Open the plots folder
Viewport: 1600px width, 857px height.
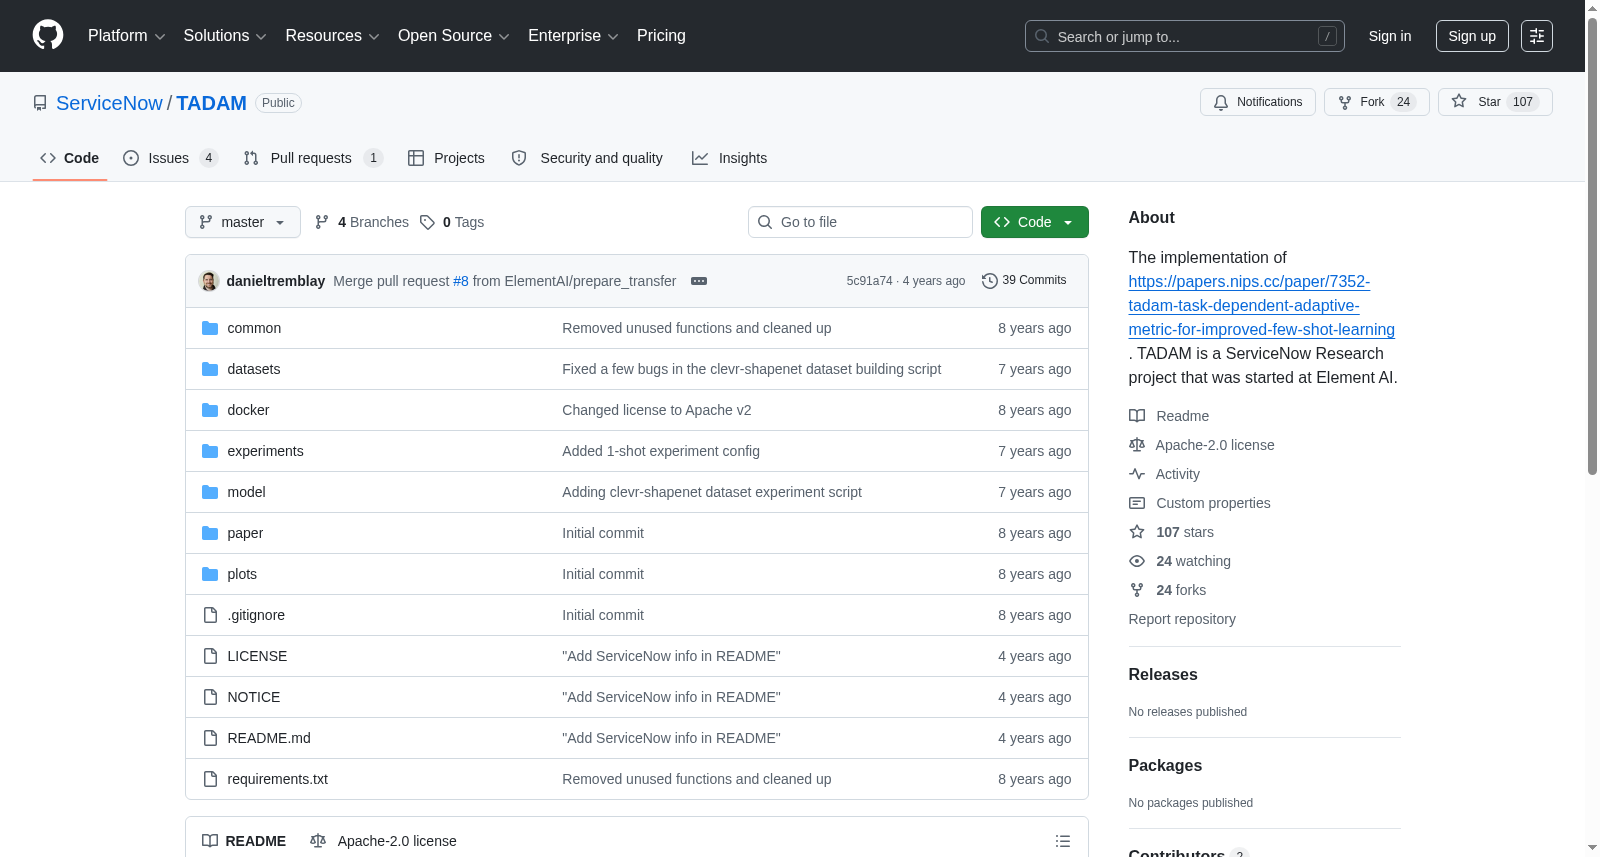tap(242, 574)
